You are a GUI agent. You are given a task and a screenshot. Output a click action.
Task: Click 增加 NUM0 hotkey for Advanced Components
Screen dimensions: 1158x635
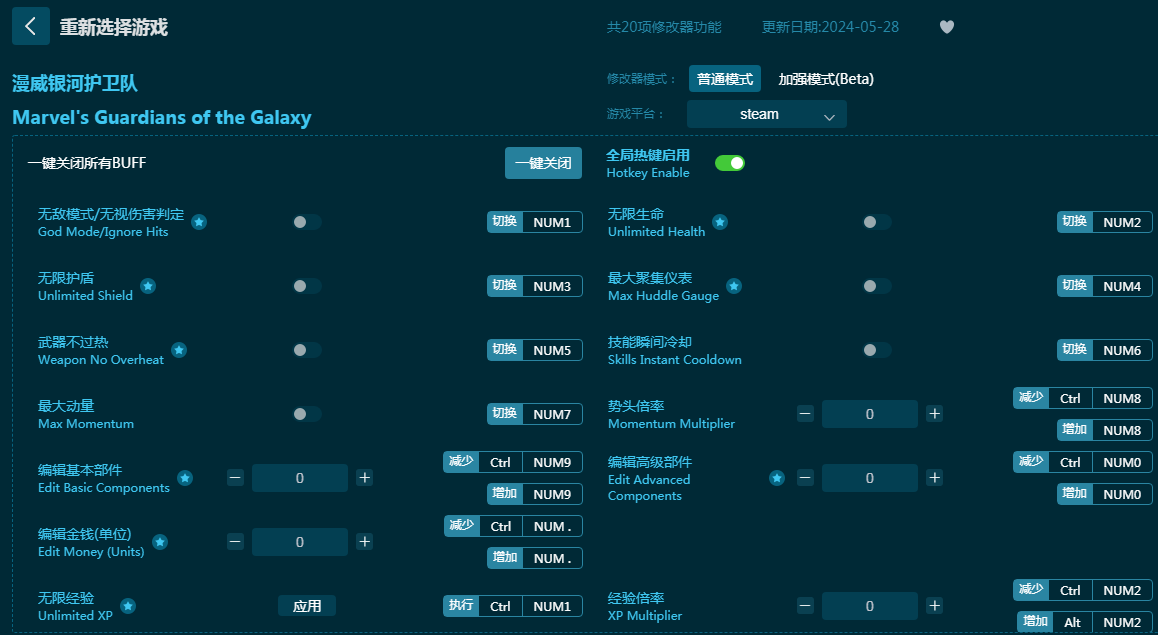click(1105, 494)
